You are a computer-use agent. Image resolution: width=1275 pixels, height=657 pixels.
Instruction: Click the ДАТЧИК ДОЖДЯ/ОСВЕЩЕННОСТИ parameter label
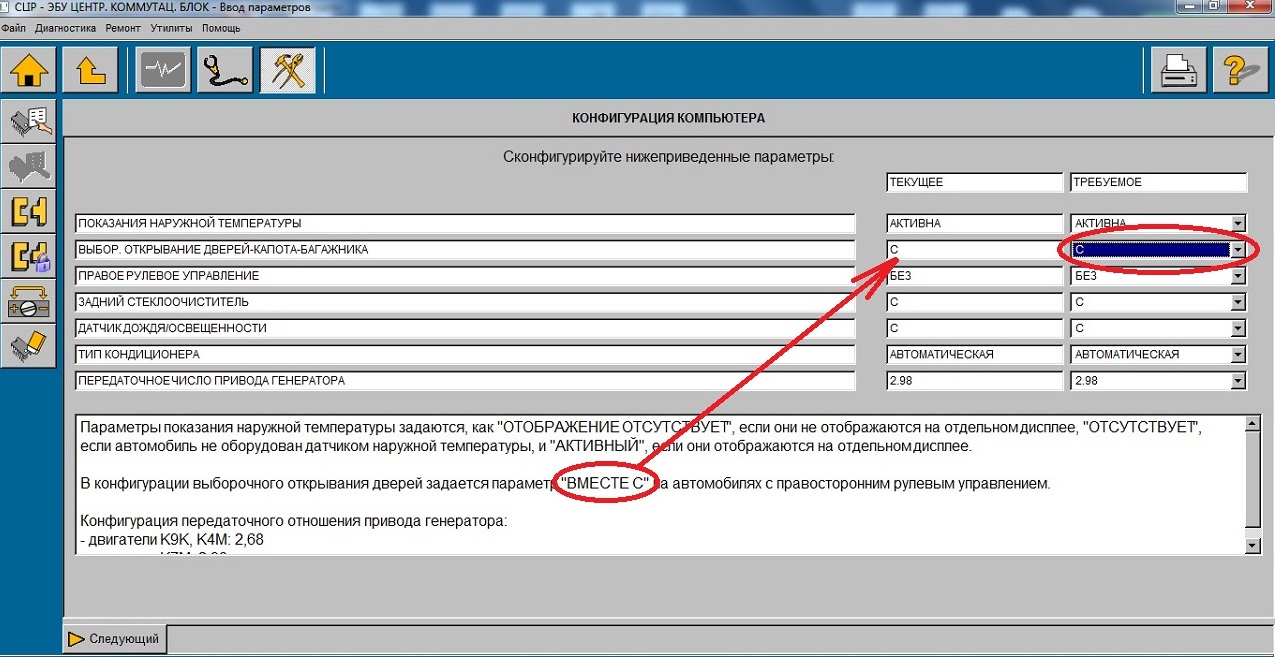465,328
